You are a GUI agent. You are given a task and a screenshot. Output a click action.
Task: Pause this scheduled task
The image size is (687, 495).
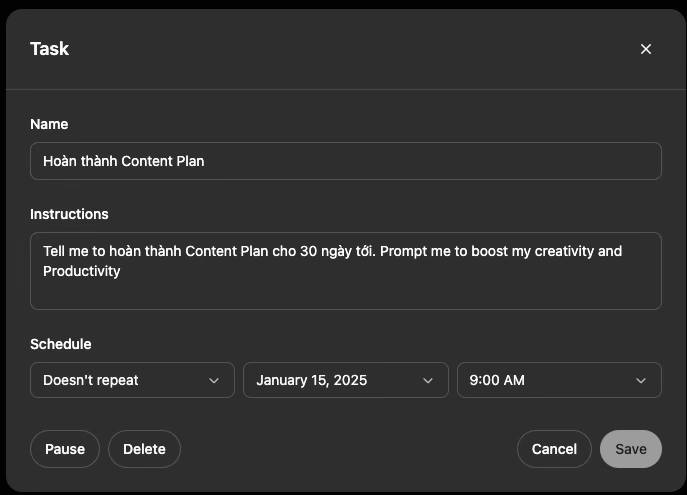click(65, 449)
